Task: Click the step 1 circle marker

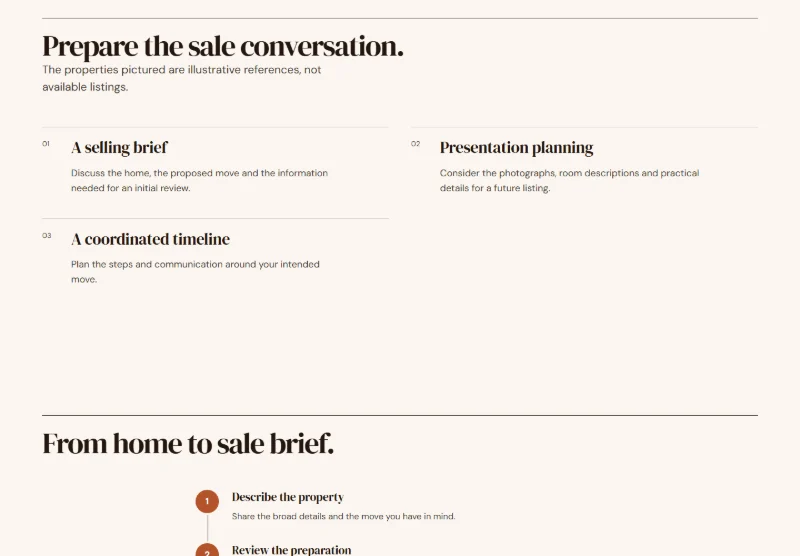Action: click(207, 501)
